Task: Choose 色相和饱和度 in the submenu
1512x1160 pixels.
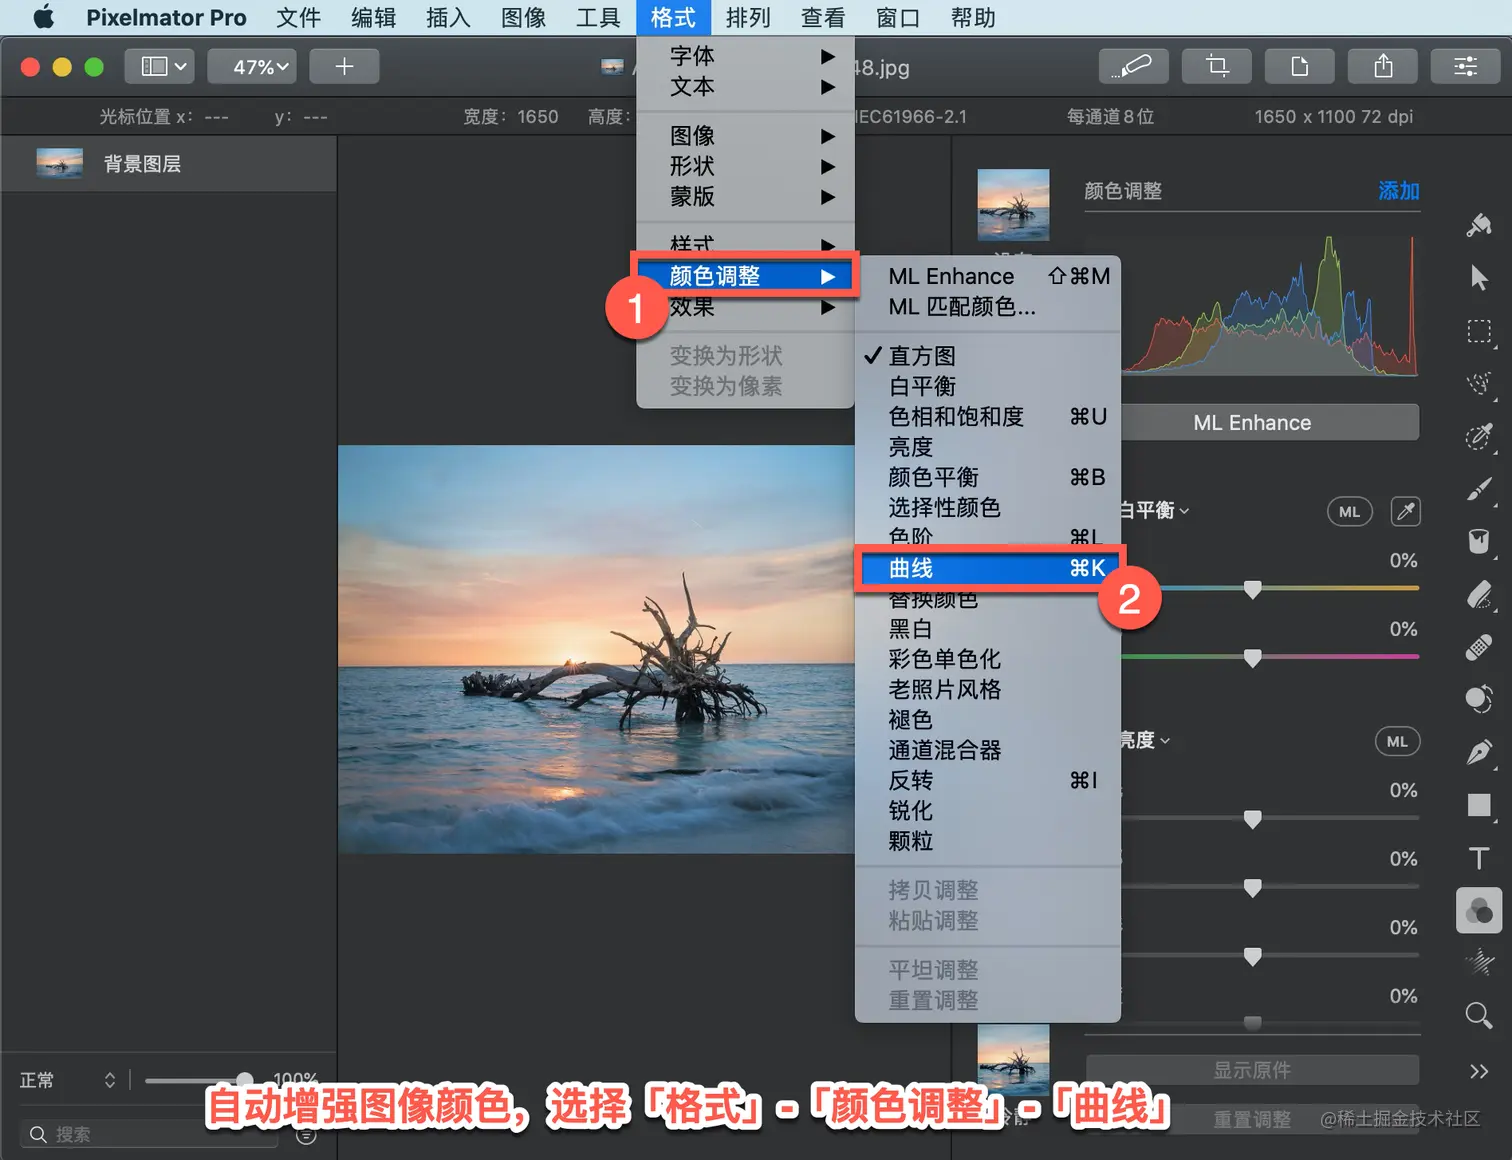Action: [x=987, y=417]
